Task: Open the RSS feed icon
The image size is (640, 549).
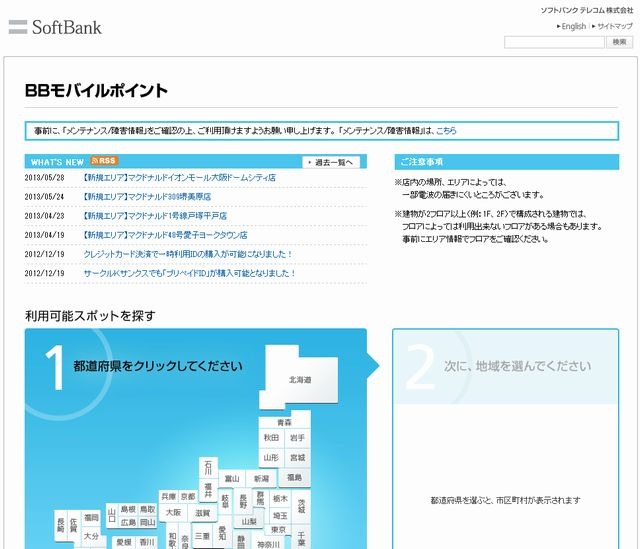Action: tap(104, 161)
